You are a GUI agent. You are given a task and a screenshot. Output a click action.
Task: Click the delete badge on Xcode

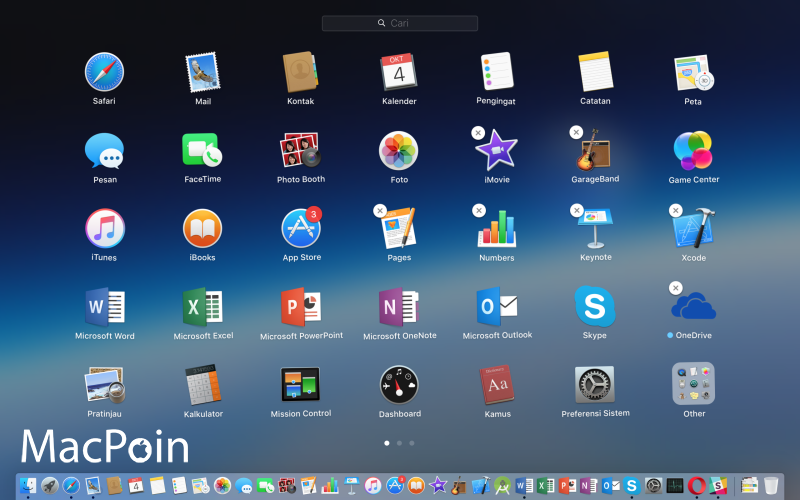point(675,210)
